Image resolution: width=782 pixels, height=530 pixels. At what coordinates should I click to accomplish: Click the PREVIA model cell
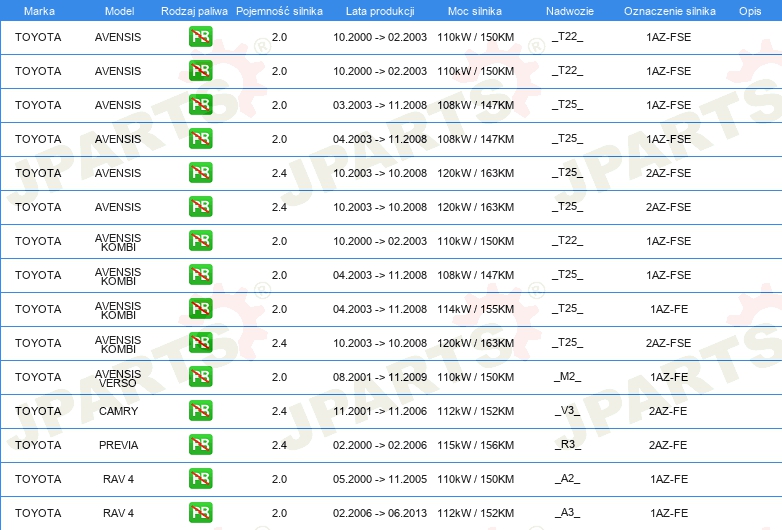pos(118,445)
